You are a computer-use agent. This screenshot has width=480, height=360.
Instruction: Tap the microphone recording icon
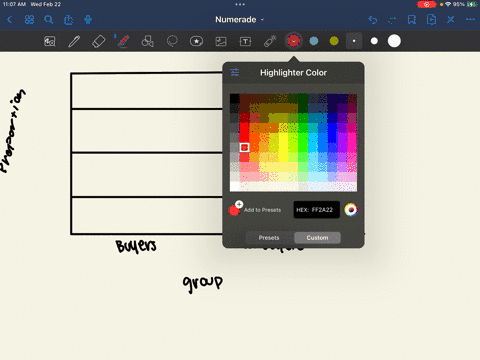[x=88, y=20]
